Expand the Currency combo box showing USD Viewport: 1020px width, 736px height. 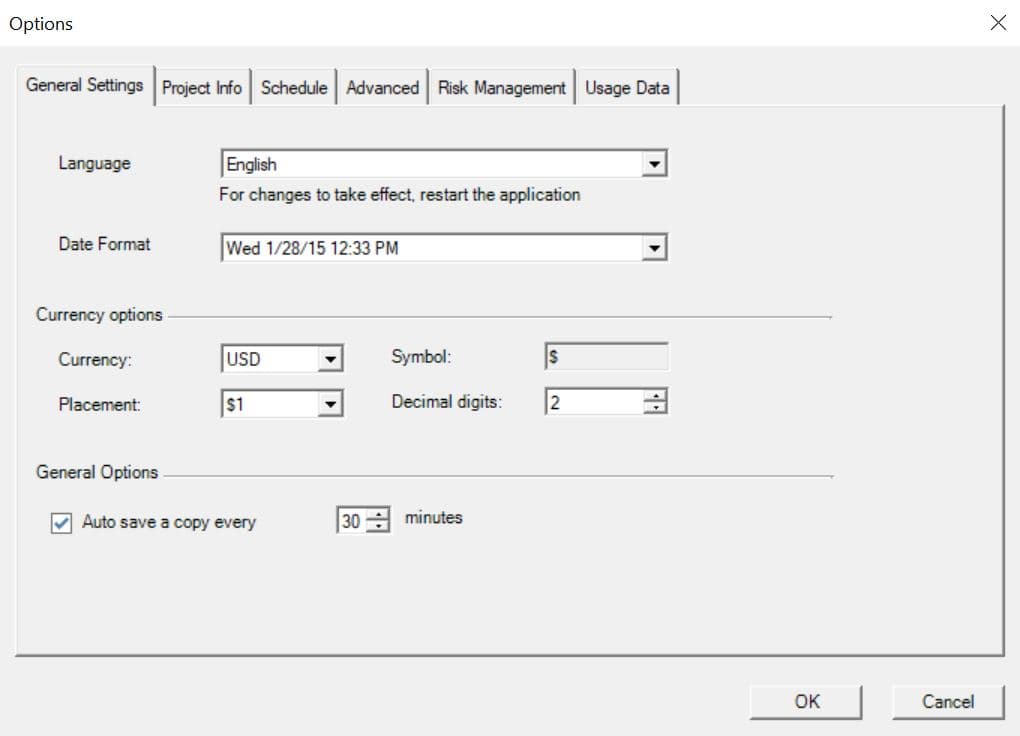pyautogui.click(x=331, y=359)
